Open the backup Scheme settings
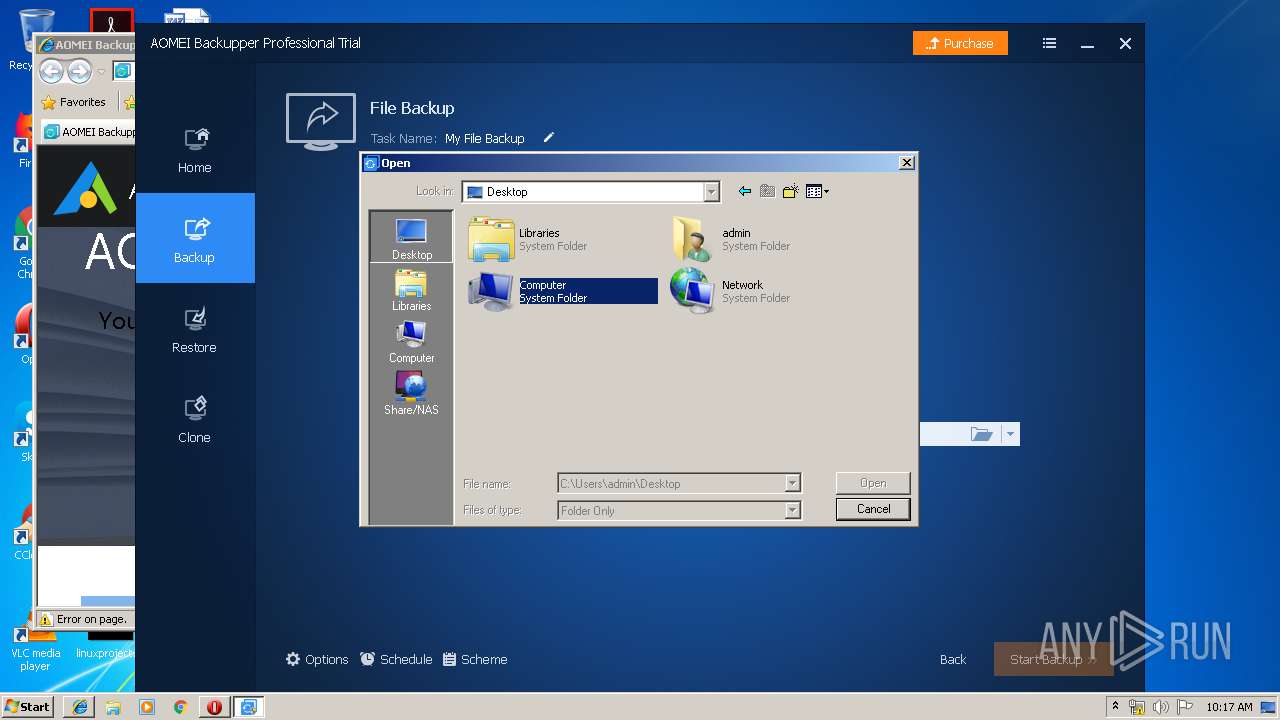Screen dimensions: 1280x720 (x=475, y=659)
